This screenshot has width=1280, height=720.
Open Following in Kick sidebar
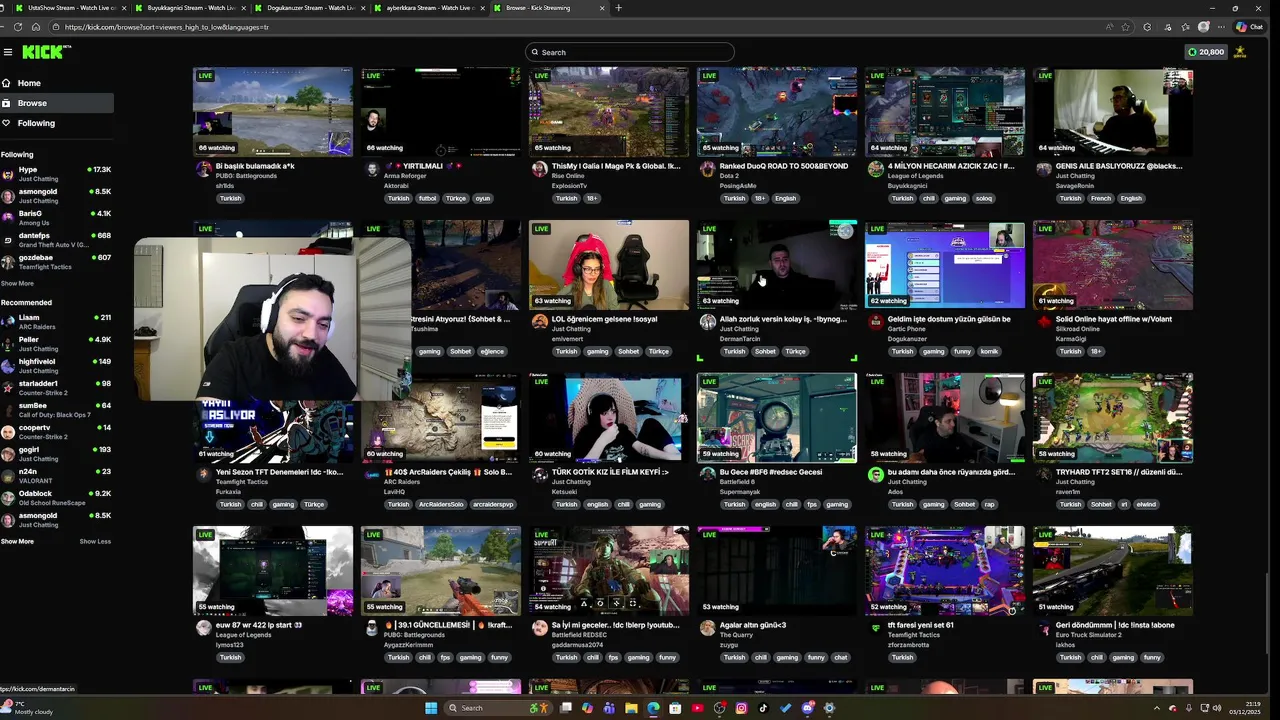coord(57,123)
